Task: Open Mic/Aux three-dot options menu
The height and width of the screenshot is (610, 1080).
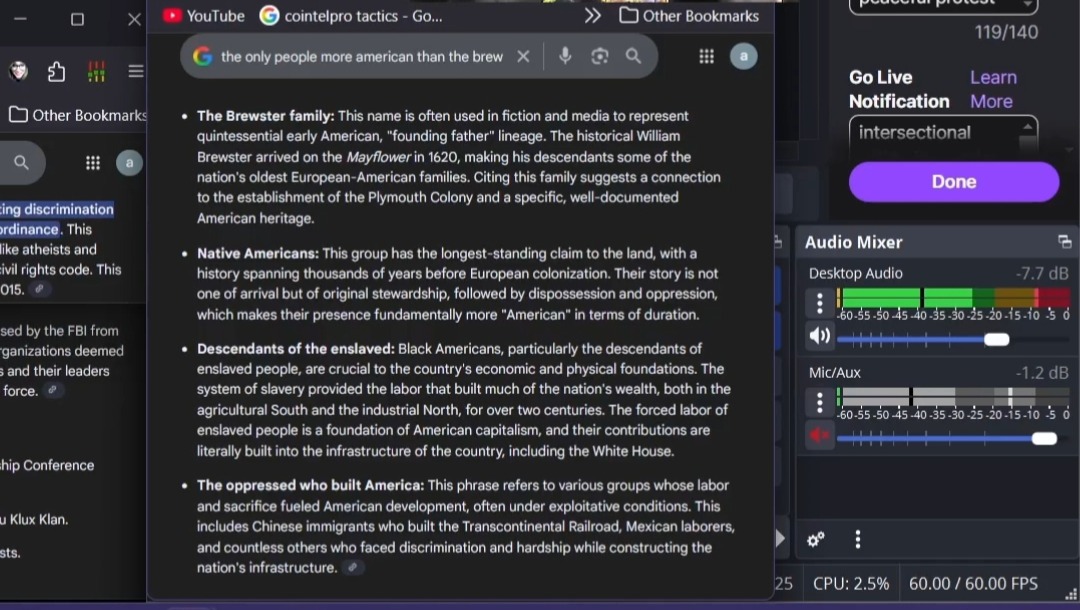Action: [x=820, y=402]
